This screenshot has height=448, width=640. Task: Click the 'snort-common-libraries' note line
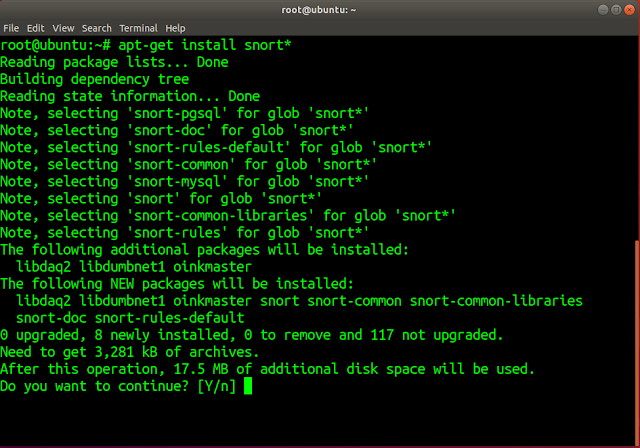(x=228, y=215)
